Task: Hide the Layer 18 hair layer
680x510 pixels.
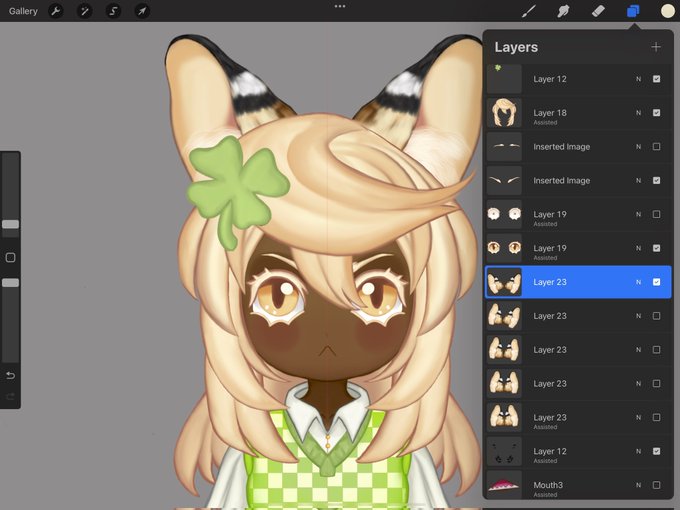Action: (657, 113)
